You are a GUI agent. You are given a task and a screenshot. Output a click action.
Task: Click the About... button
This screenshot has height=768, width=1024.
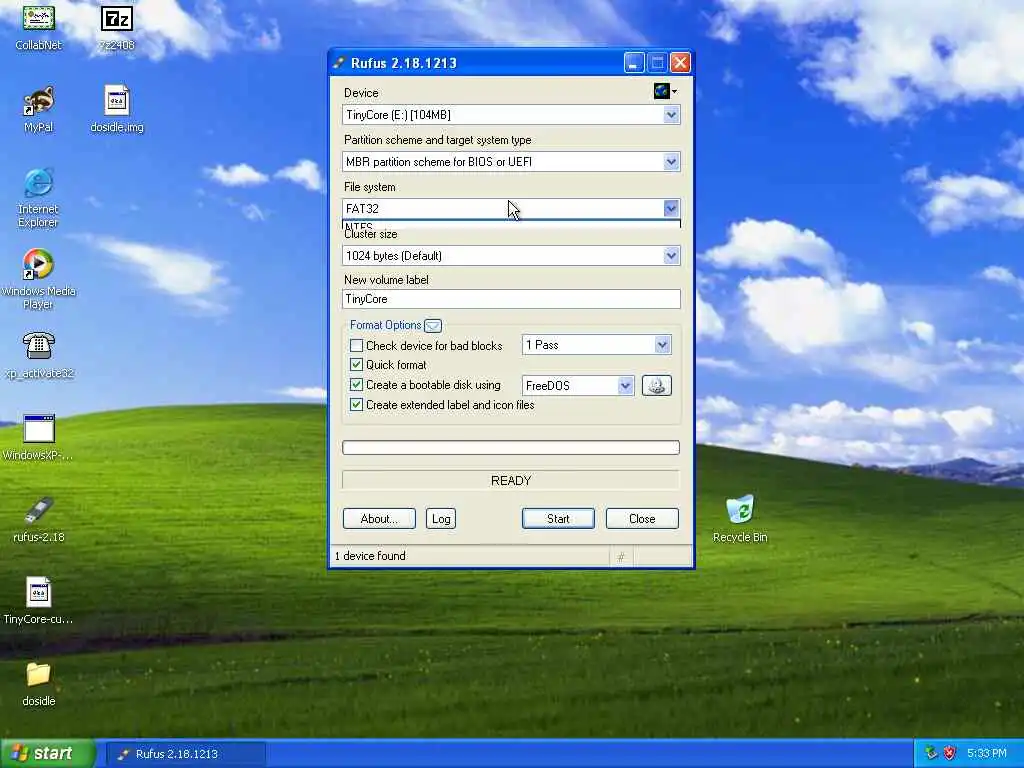379,519
